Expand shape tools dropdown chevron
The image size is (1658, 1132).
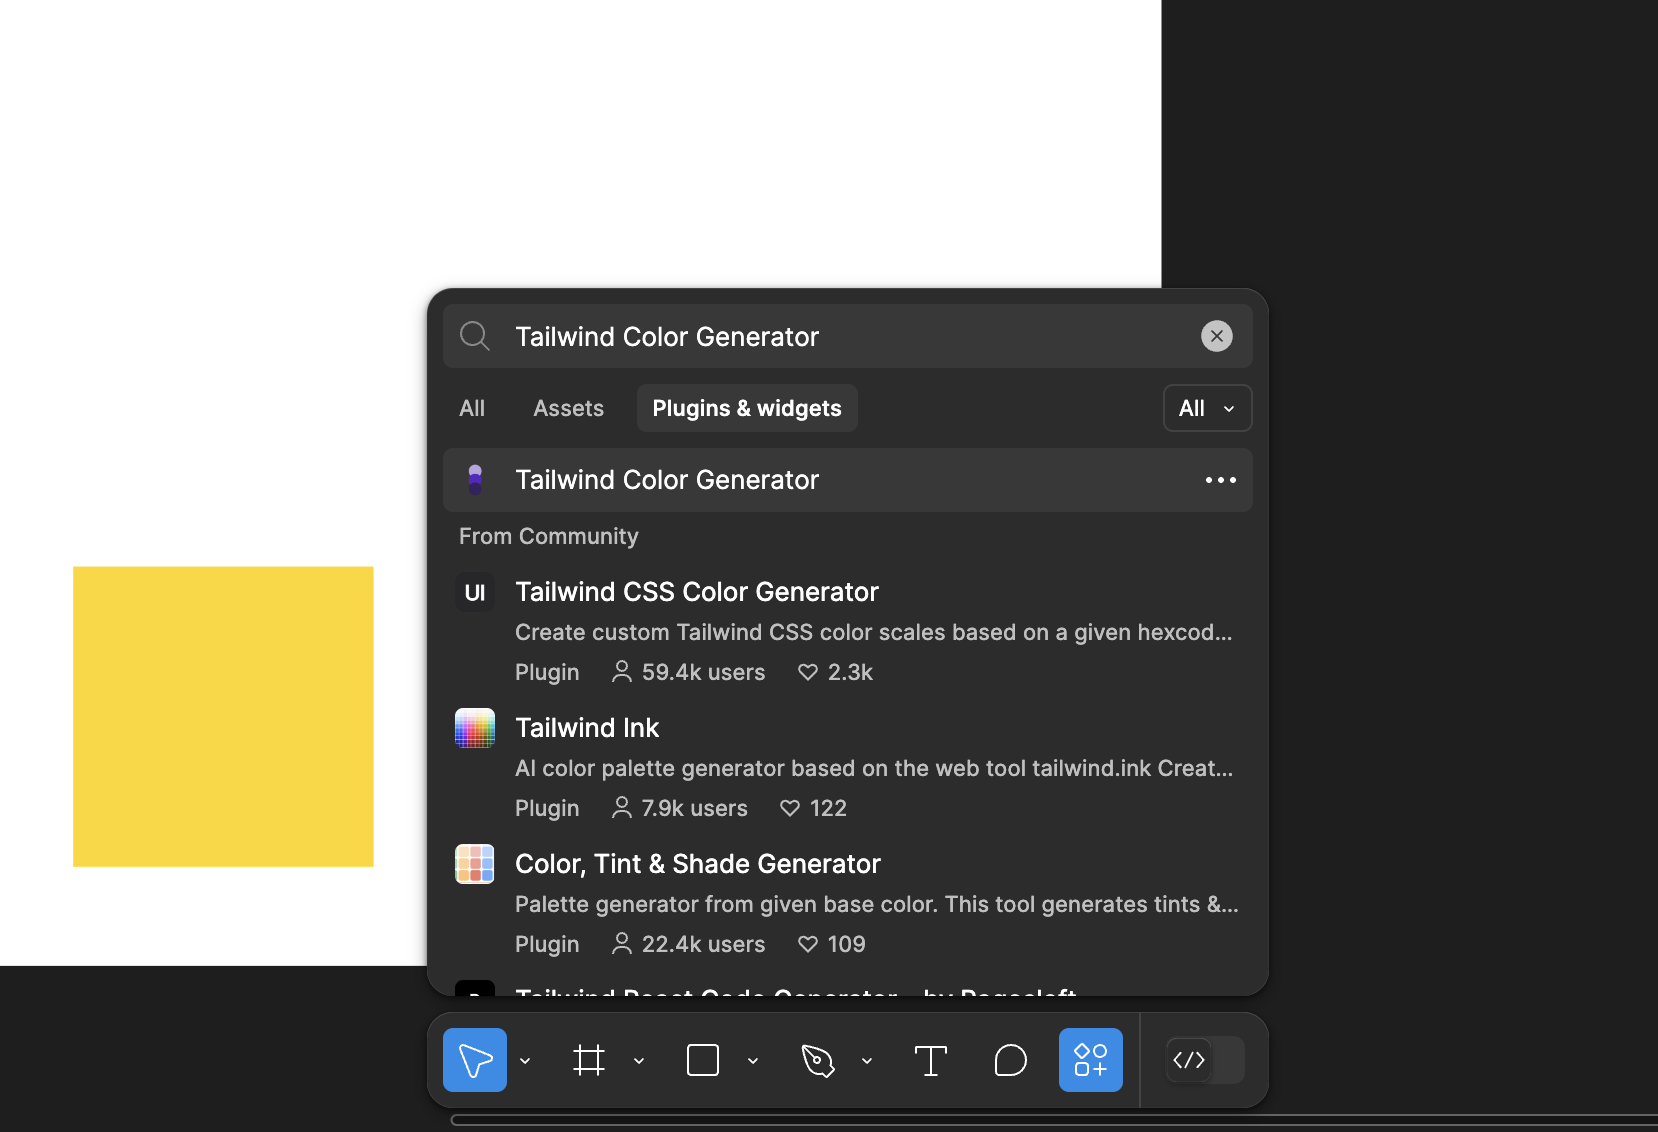753,1061
